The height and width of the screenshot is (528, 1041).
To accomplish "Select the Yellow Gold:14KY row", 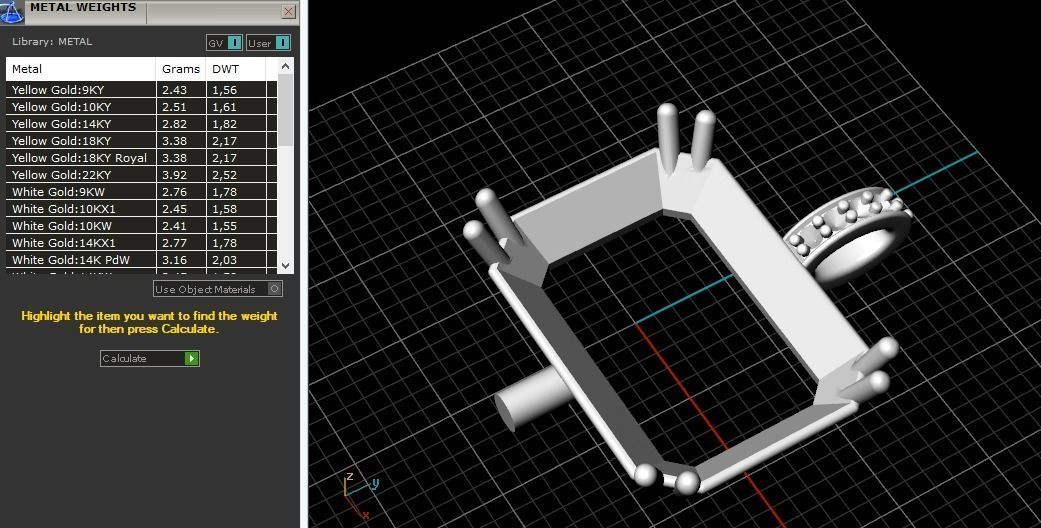I will pyautogui.click(x=141, y=124).
